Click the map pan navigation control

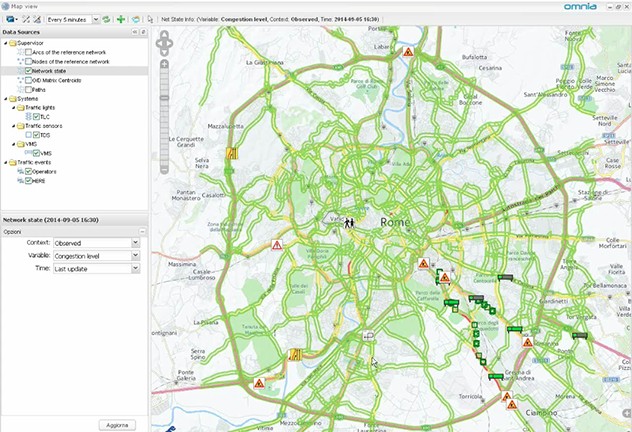164,43
